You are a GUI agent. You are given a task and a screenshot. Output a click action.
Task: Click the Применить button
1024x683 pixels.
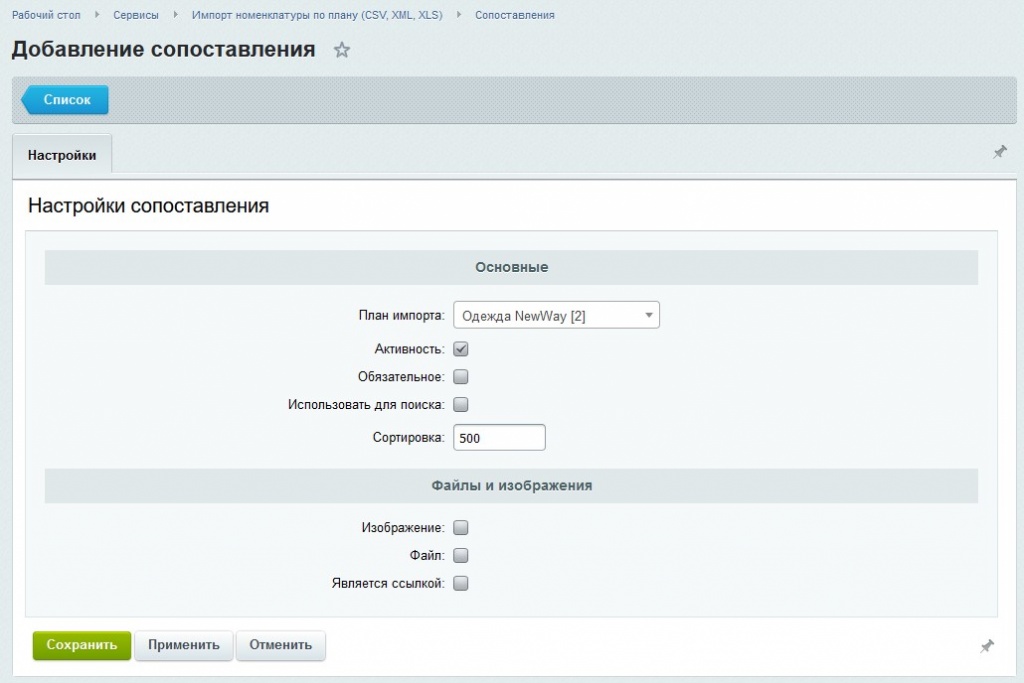pos(184,645)
